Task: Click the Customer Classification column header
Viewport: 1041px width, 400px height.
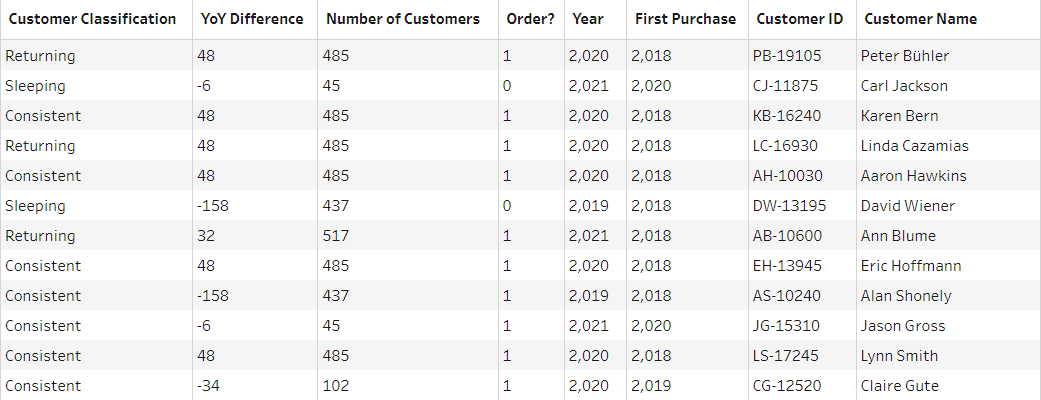Action: (93, 19)
